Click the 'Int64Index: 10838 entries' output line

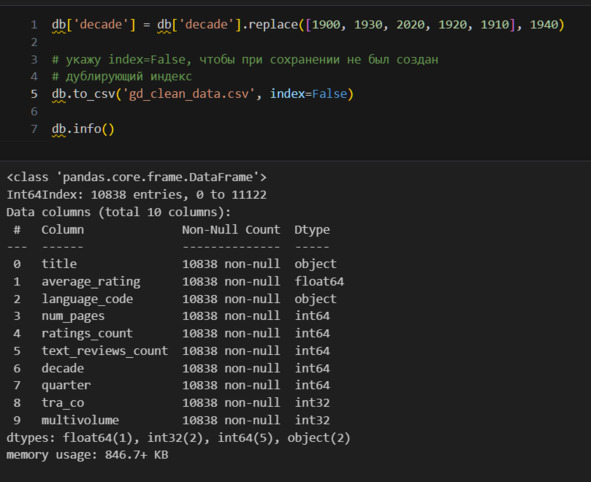point(136,195)
